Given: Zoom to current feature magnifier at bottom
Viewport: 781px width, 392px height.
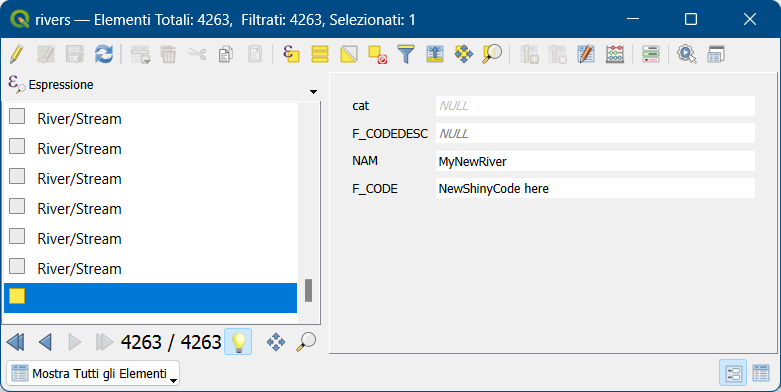Looking at the screenshot, I should tap(306, 342).
